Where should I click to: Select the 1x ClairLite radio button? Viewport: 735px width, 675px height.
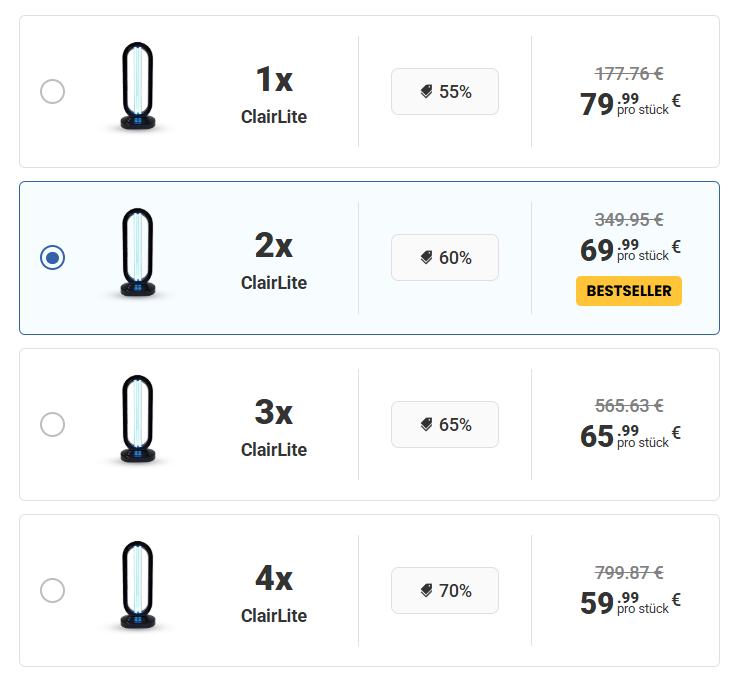pos(52,92)
